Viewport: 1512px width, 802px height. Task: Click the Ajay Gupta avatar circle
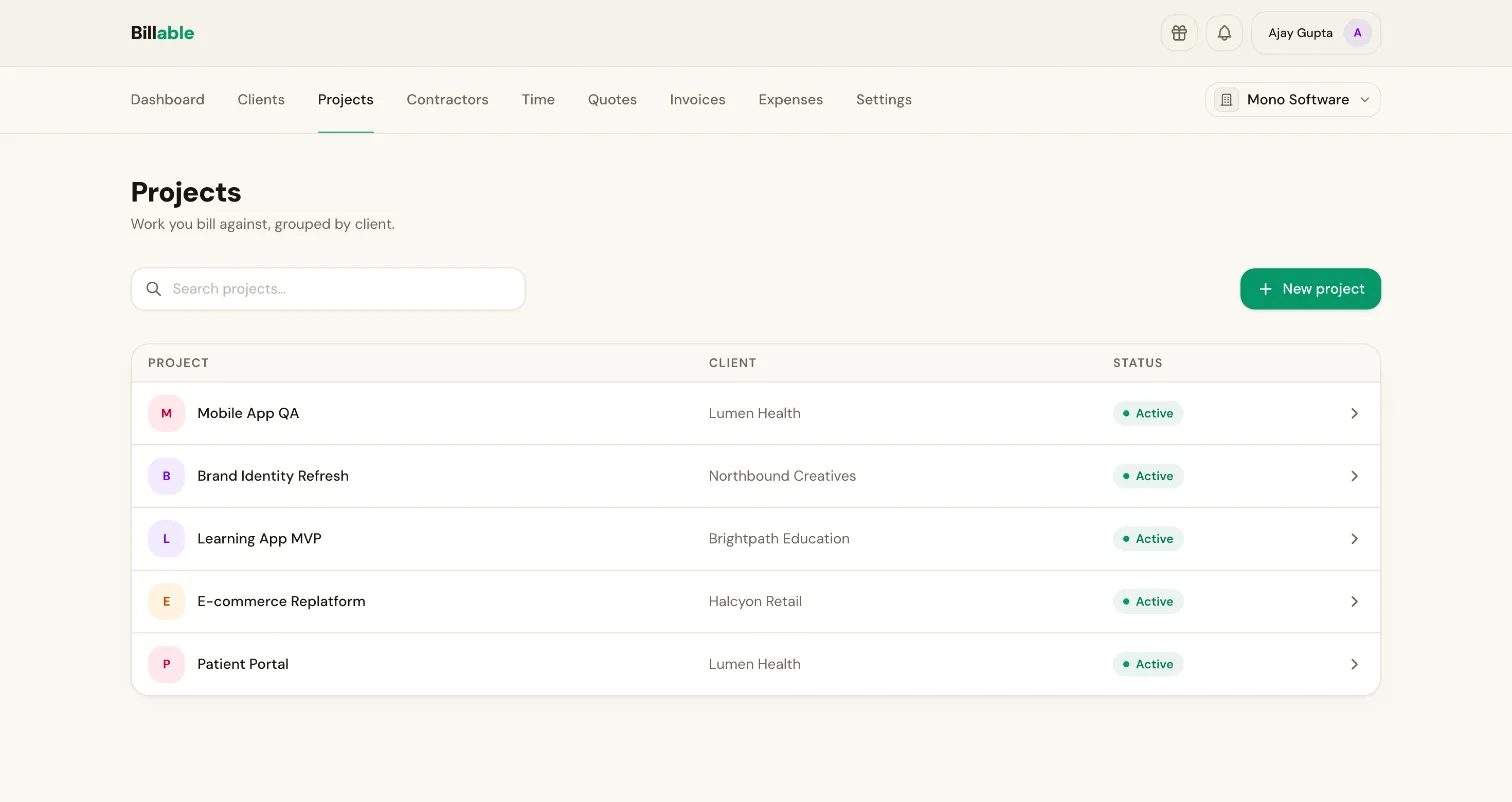coord(1357,33)
